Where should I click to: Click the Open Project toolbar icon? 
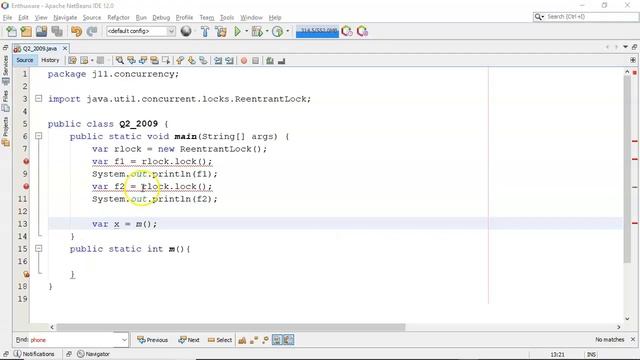point(41,31)
